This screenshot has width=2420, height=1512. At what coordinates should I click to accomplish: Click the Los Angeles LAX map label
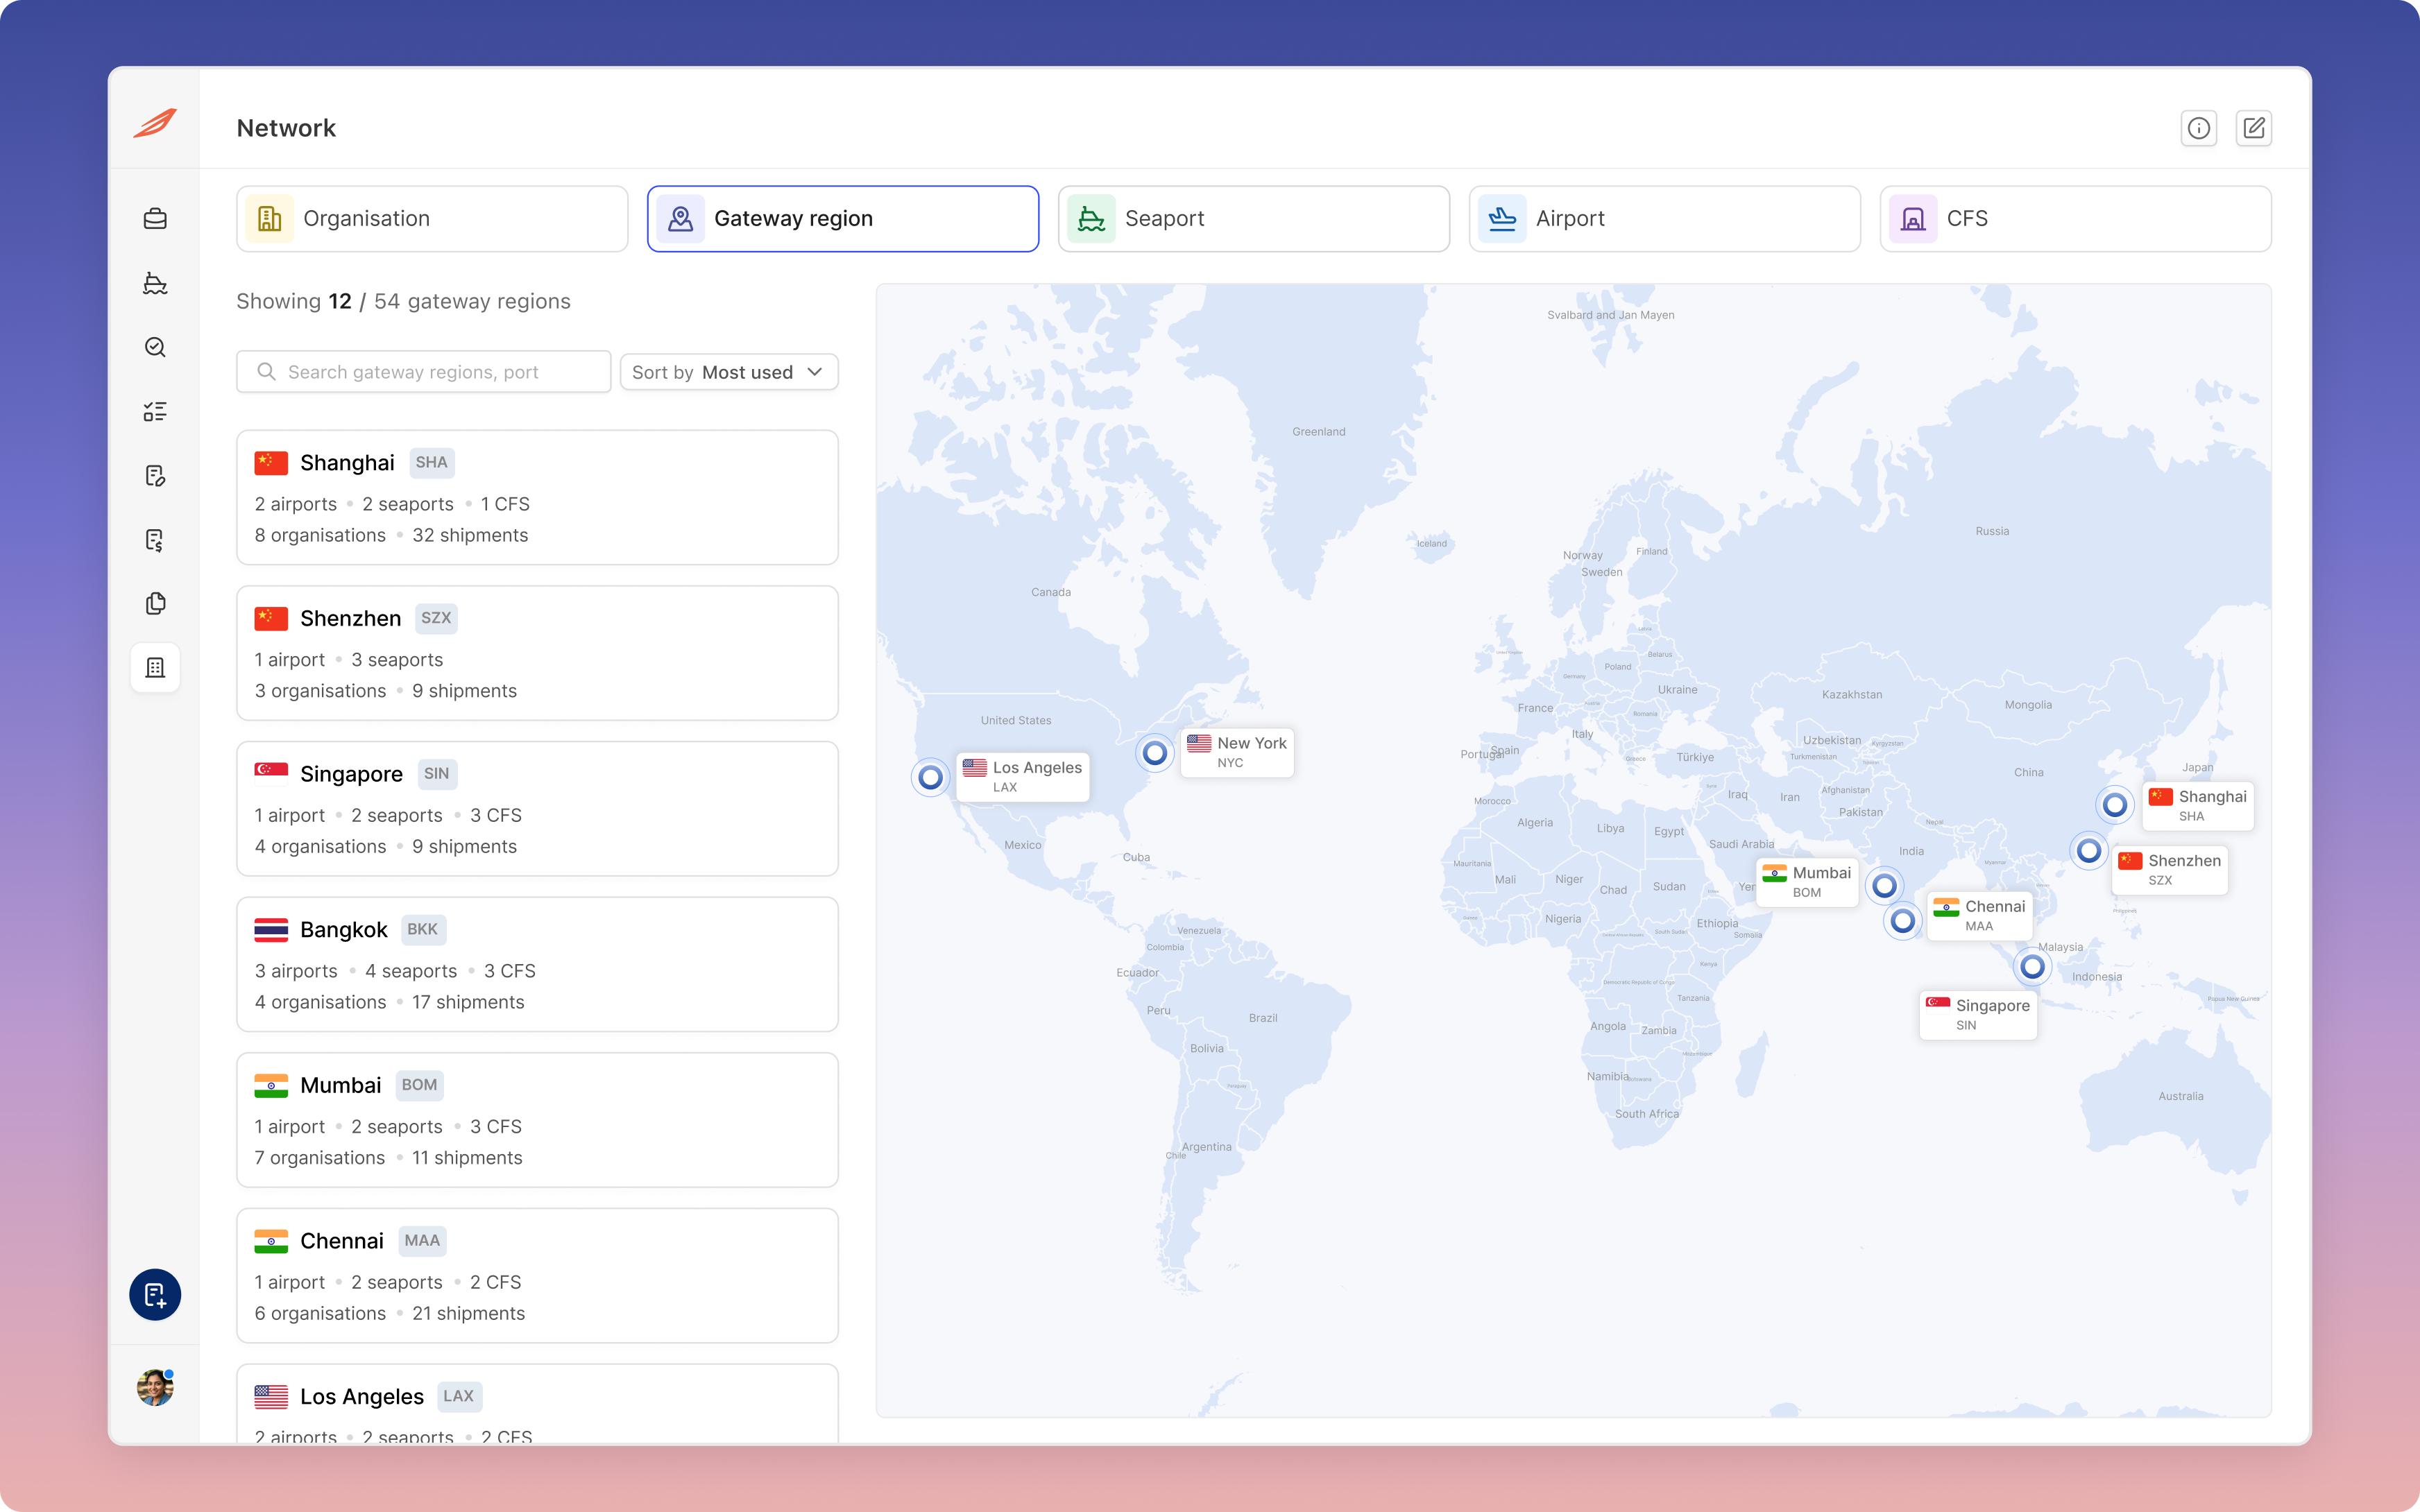click(1022, 777)
